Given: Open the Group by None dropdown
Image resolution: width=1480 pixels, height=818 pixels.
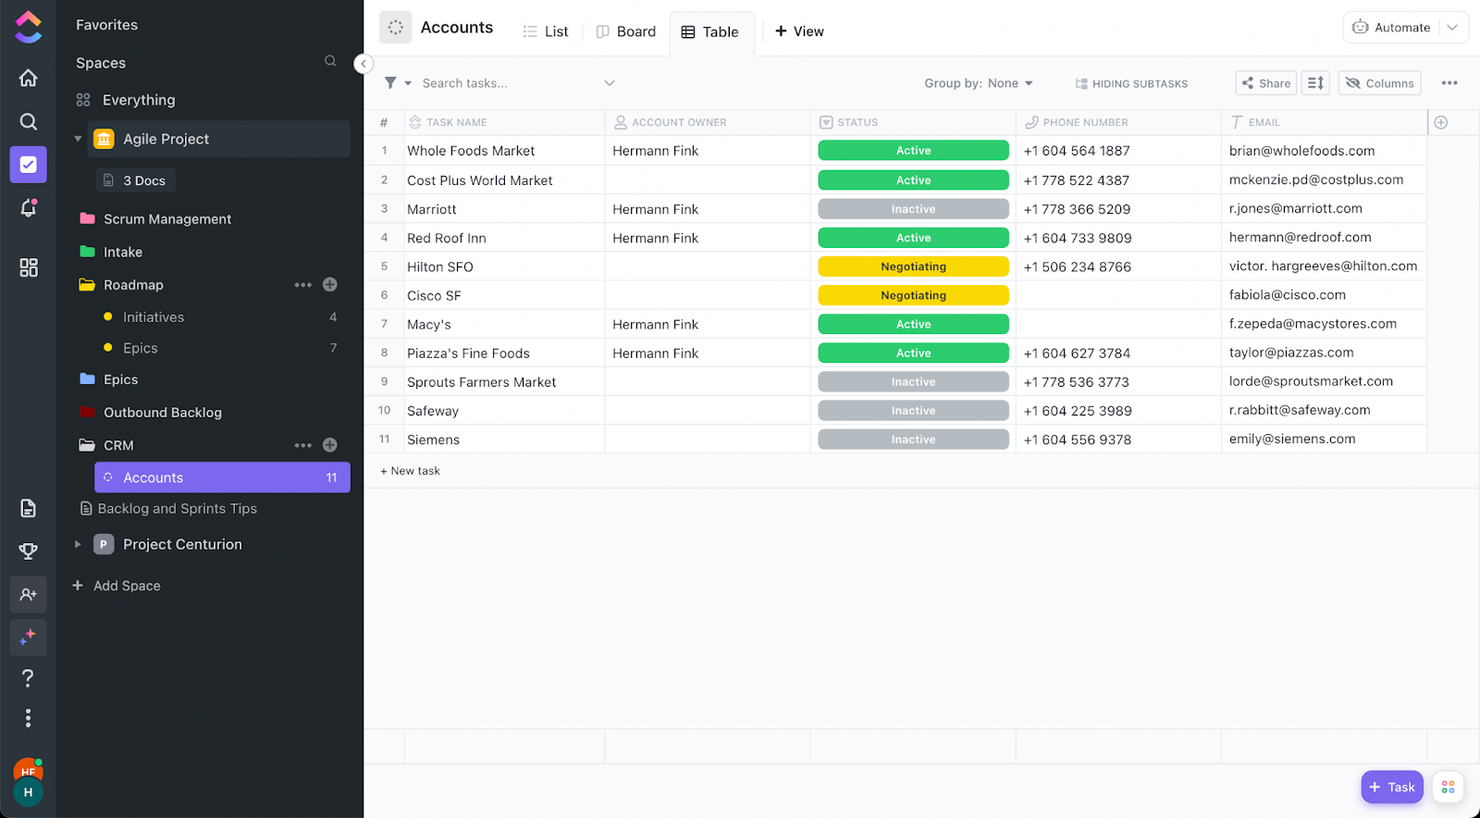Looking at the screenshot, I should pyautogui.click(x=978, y=83).
